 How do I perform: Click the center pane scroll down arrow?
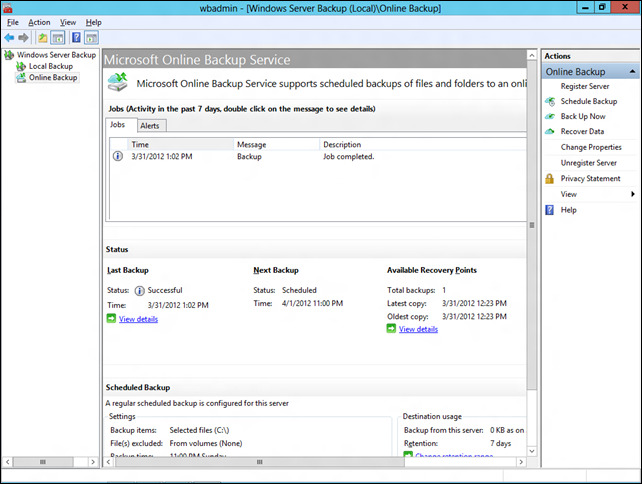coord(531,451)
